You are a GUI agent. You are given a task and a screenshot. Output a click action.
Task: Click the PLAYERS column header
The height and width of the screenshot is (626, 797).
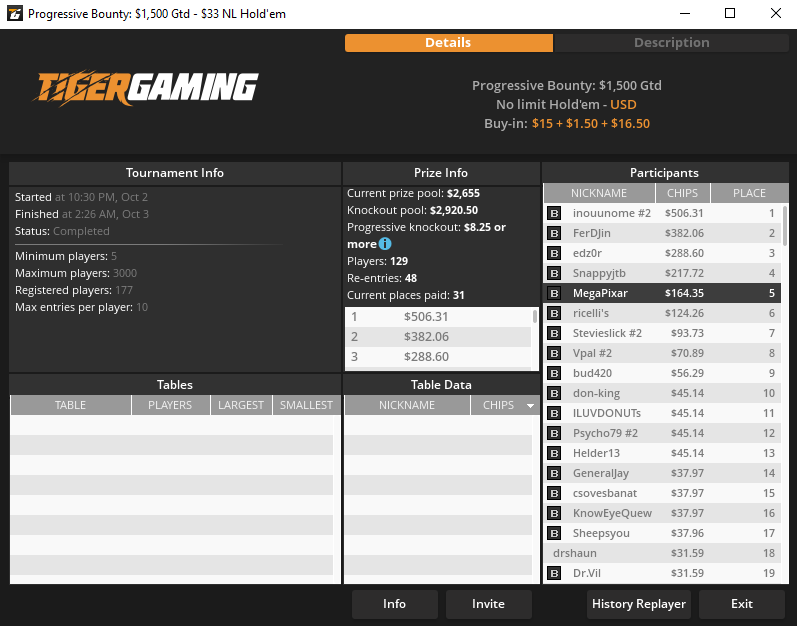click(170, 405)
